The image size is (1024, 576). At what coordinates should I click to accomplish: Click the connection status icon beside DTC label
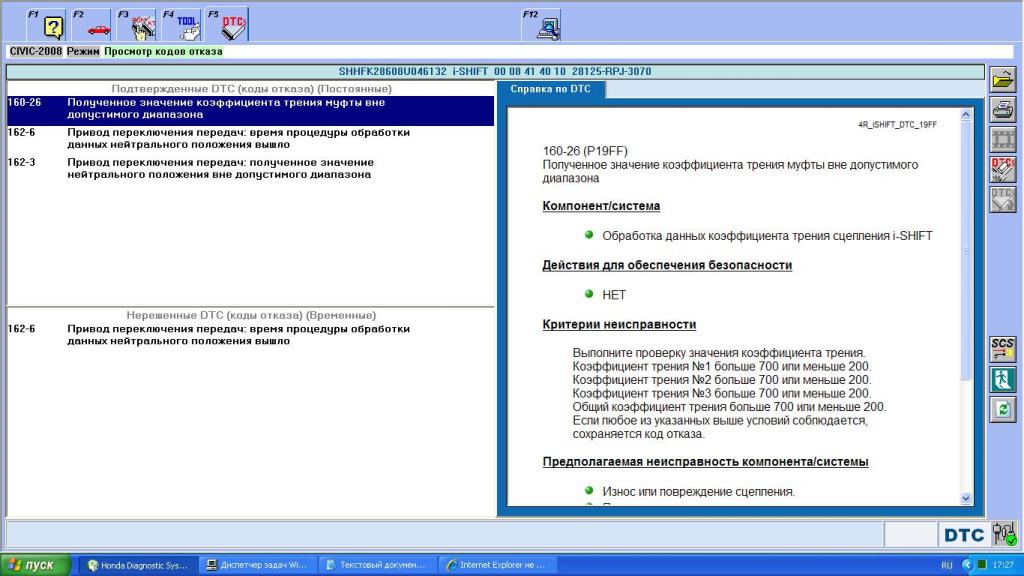point(1004,534)
